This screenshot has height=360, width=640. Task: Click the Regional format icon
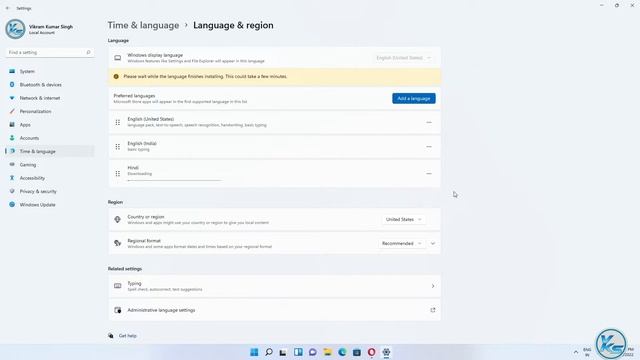coord(118,243)
